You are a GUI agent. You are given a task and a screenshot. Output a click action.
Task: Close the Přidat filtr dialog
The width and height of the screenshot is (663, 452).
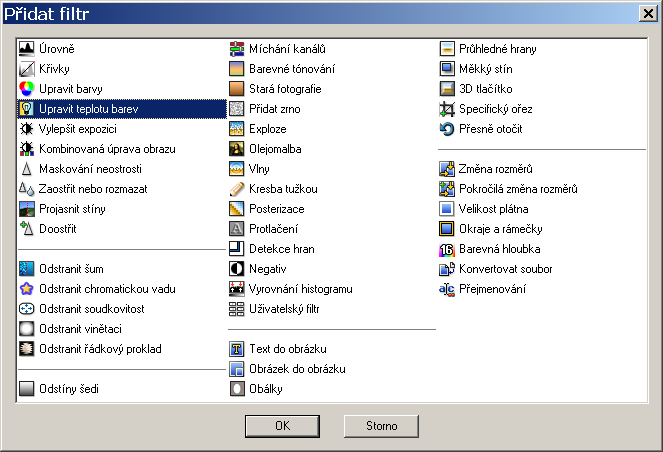pyautogui.click(x=648, y=14)
